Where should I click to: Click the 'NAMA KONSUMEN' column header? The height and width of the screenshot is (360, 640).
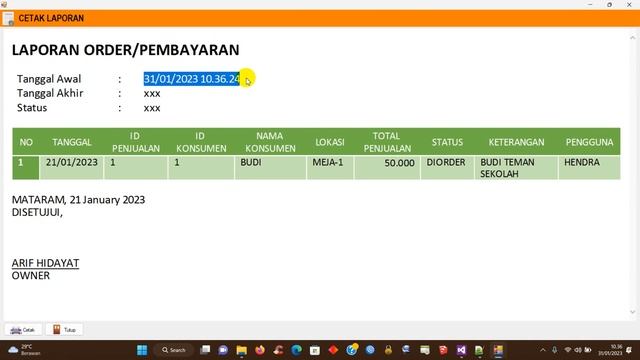(270, 142)
